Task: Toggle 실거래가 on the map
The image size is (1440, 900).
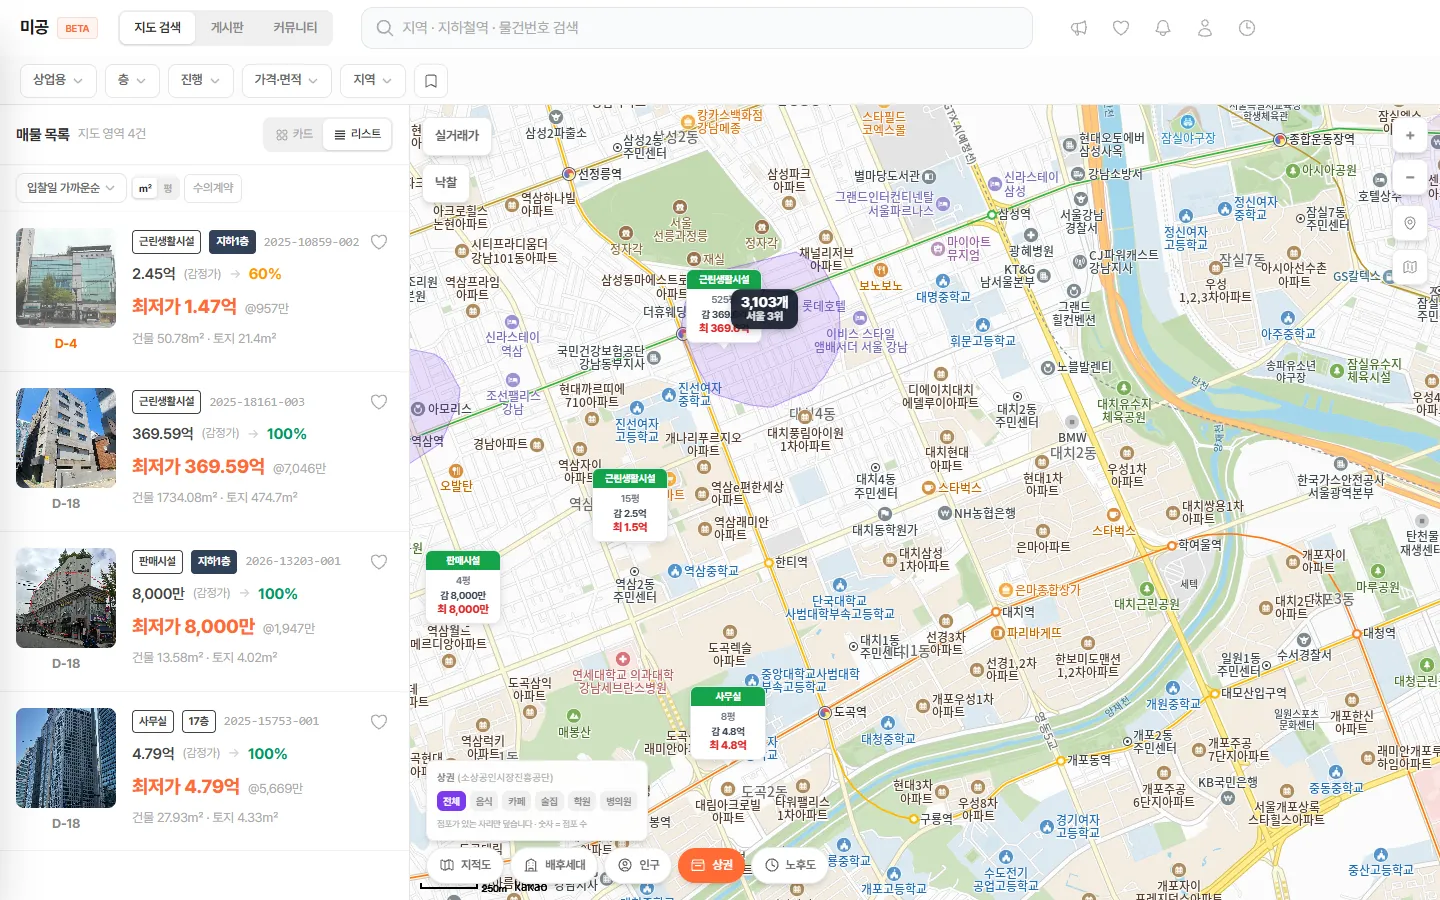Action: pos(457,135)
